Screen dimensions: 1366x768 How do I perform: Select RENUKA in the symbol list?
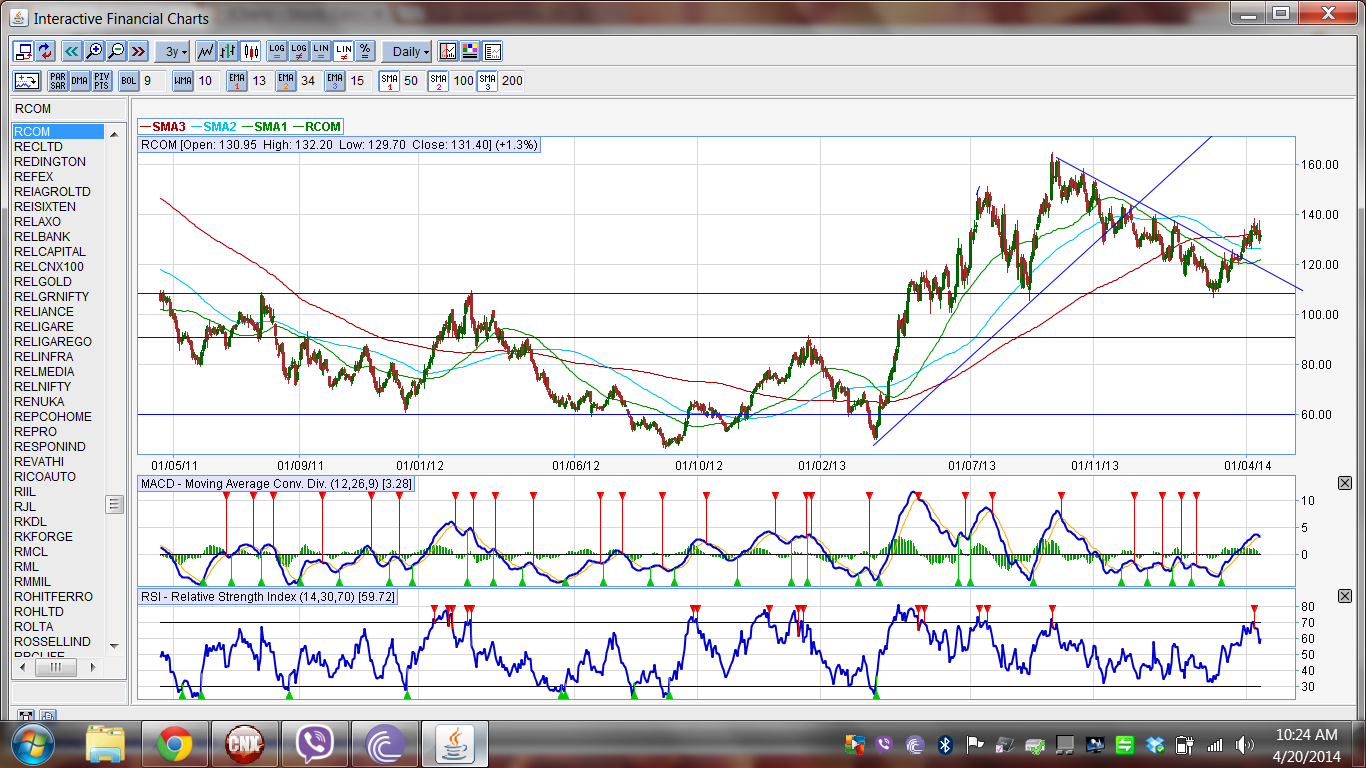[x=58, y=402]
